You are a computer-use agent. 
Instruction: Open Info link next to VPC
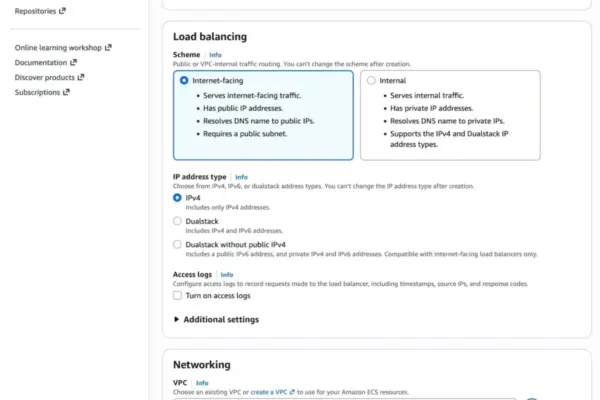pos(202,383)
